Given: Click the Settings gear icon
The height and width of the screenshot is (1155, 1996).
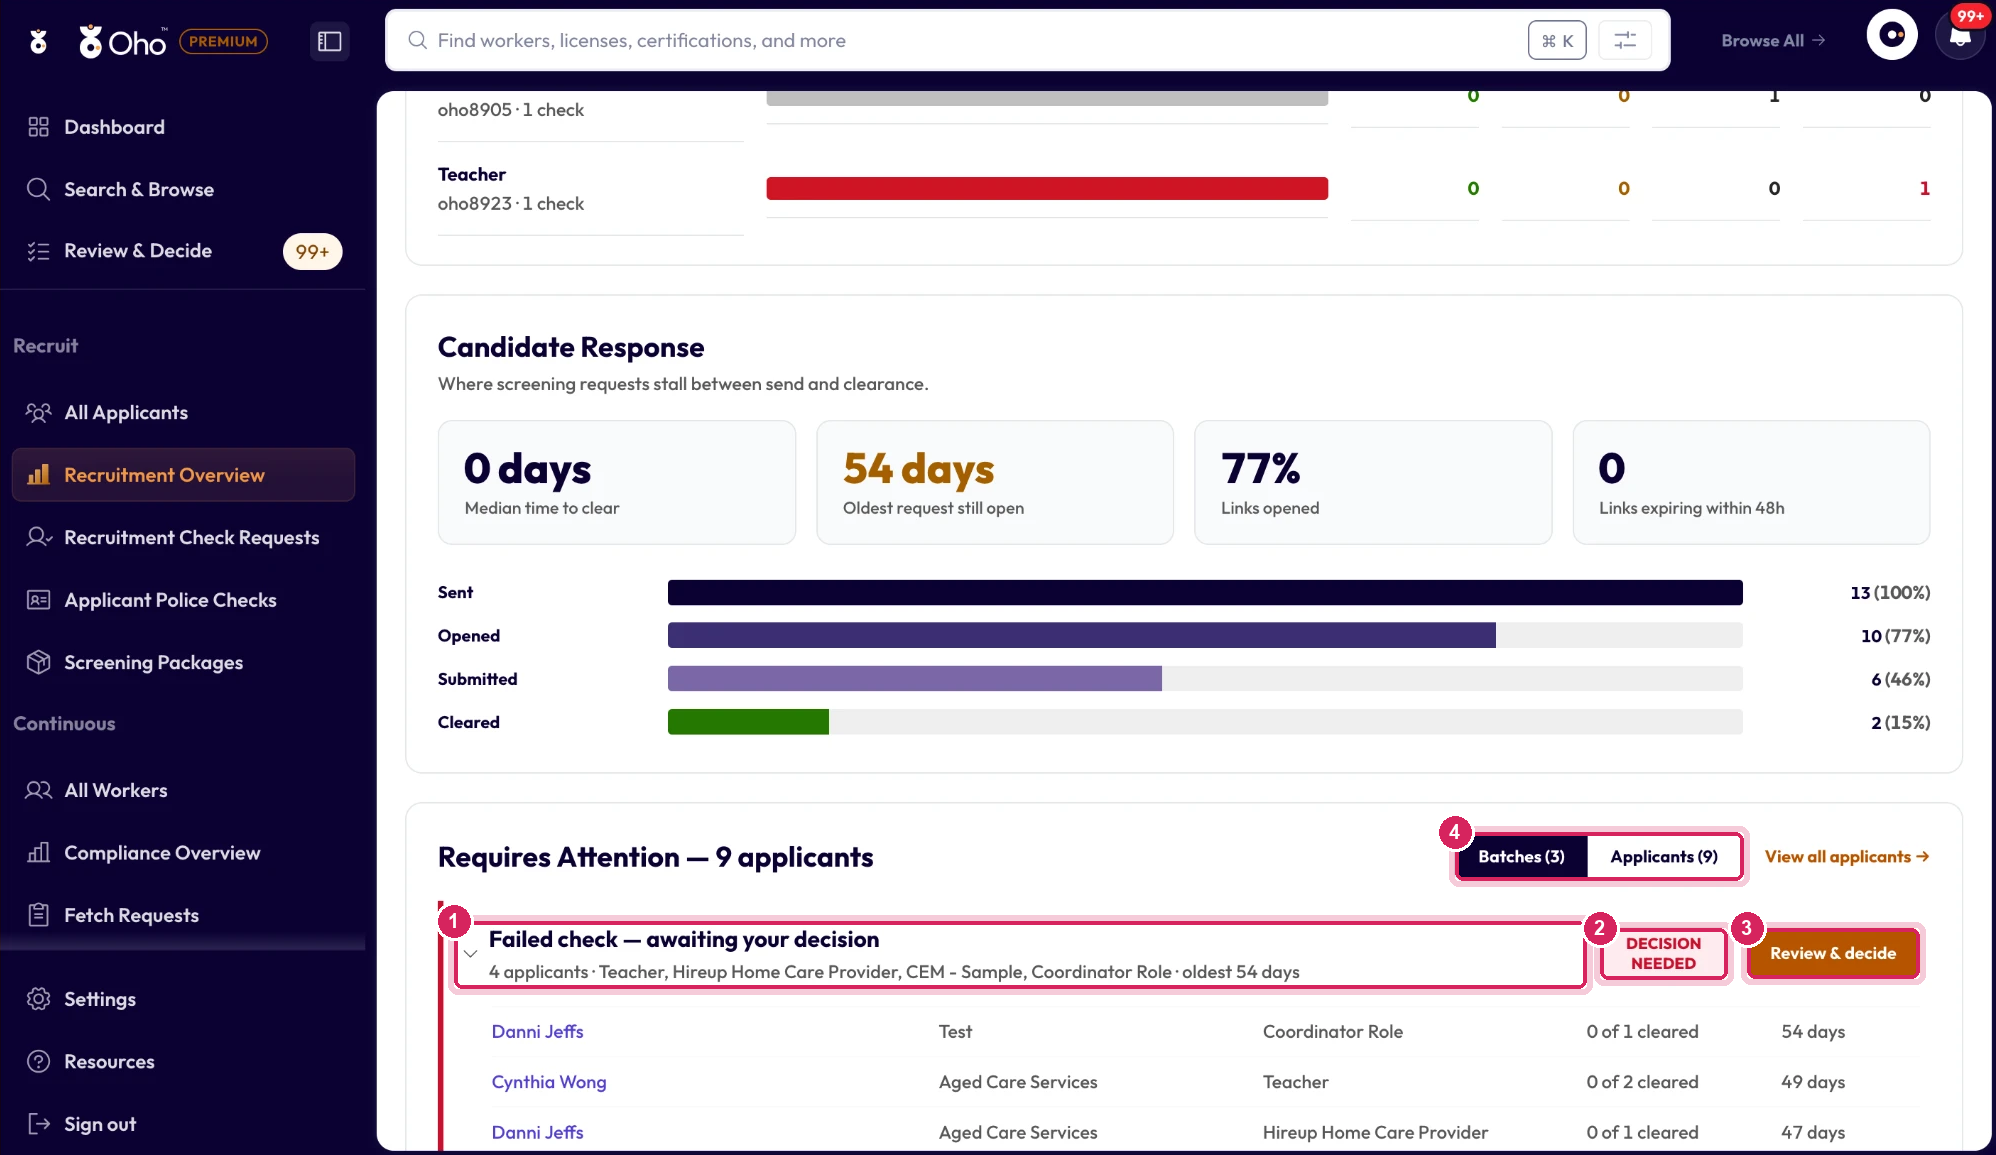Looking at the screenshot, I should pyautogui.click(x=38, y=999).
